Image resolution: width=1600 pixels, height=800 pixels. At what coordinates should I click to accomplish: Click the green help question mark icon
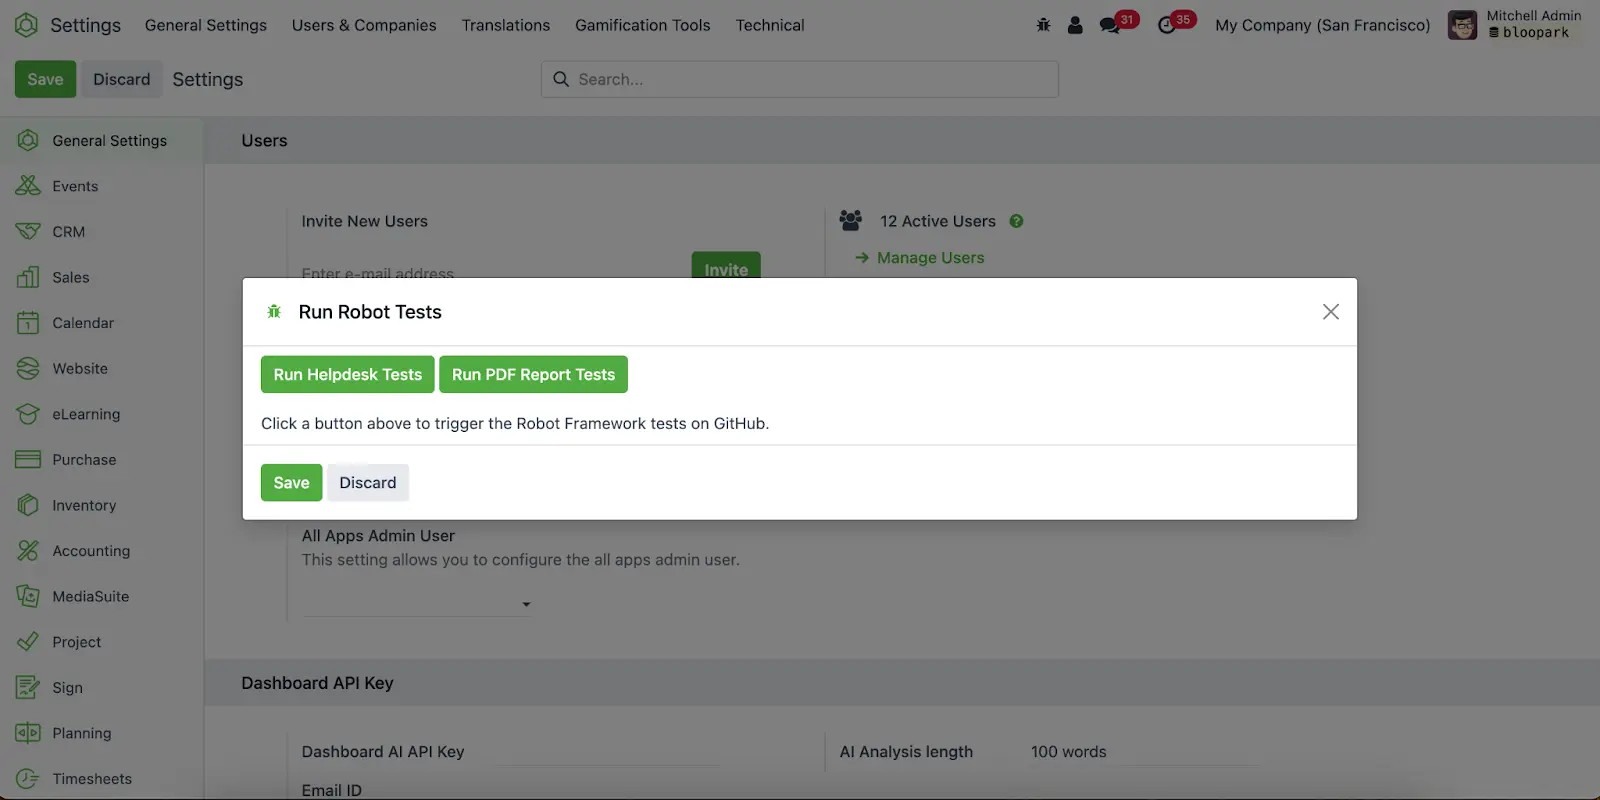[1016, 221]
